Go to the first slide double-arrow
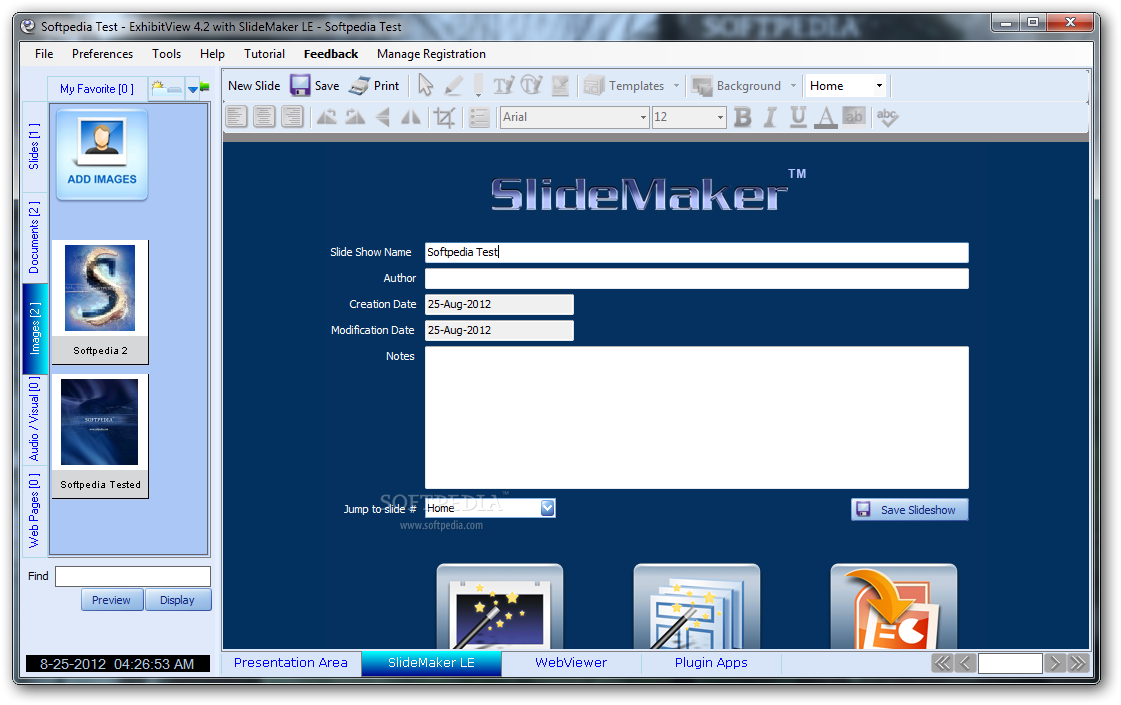This screenshot has width=1121, height=705. pyautogui.click(x=942, y=663)
